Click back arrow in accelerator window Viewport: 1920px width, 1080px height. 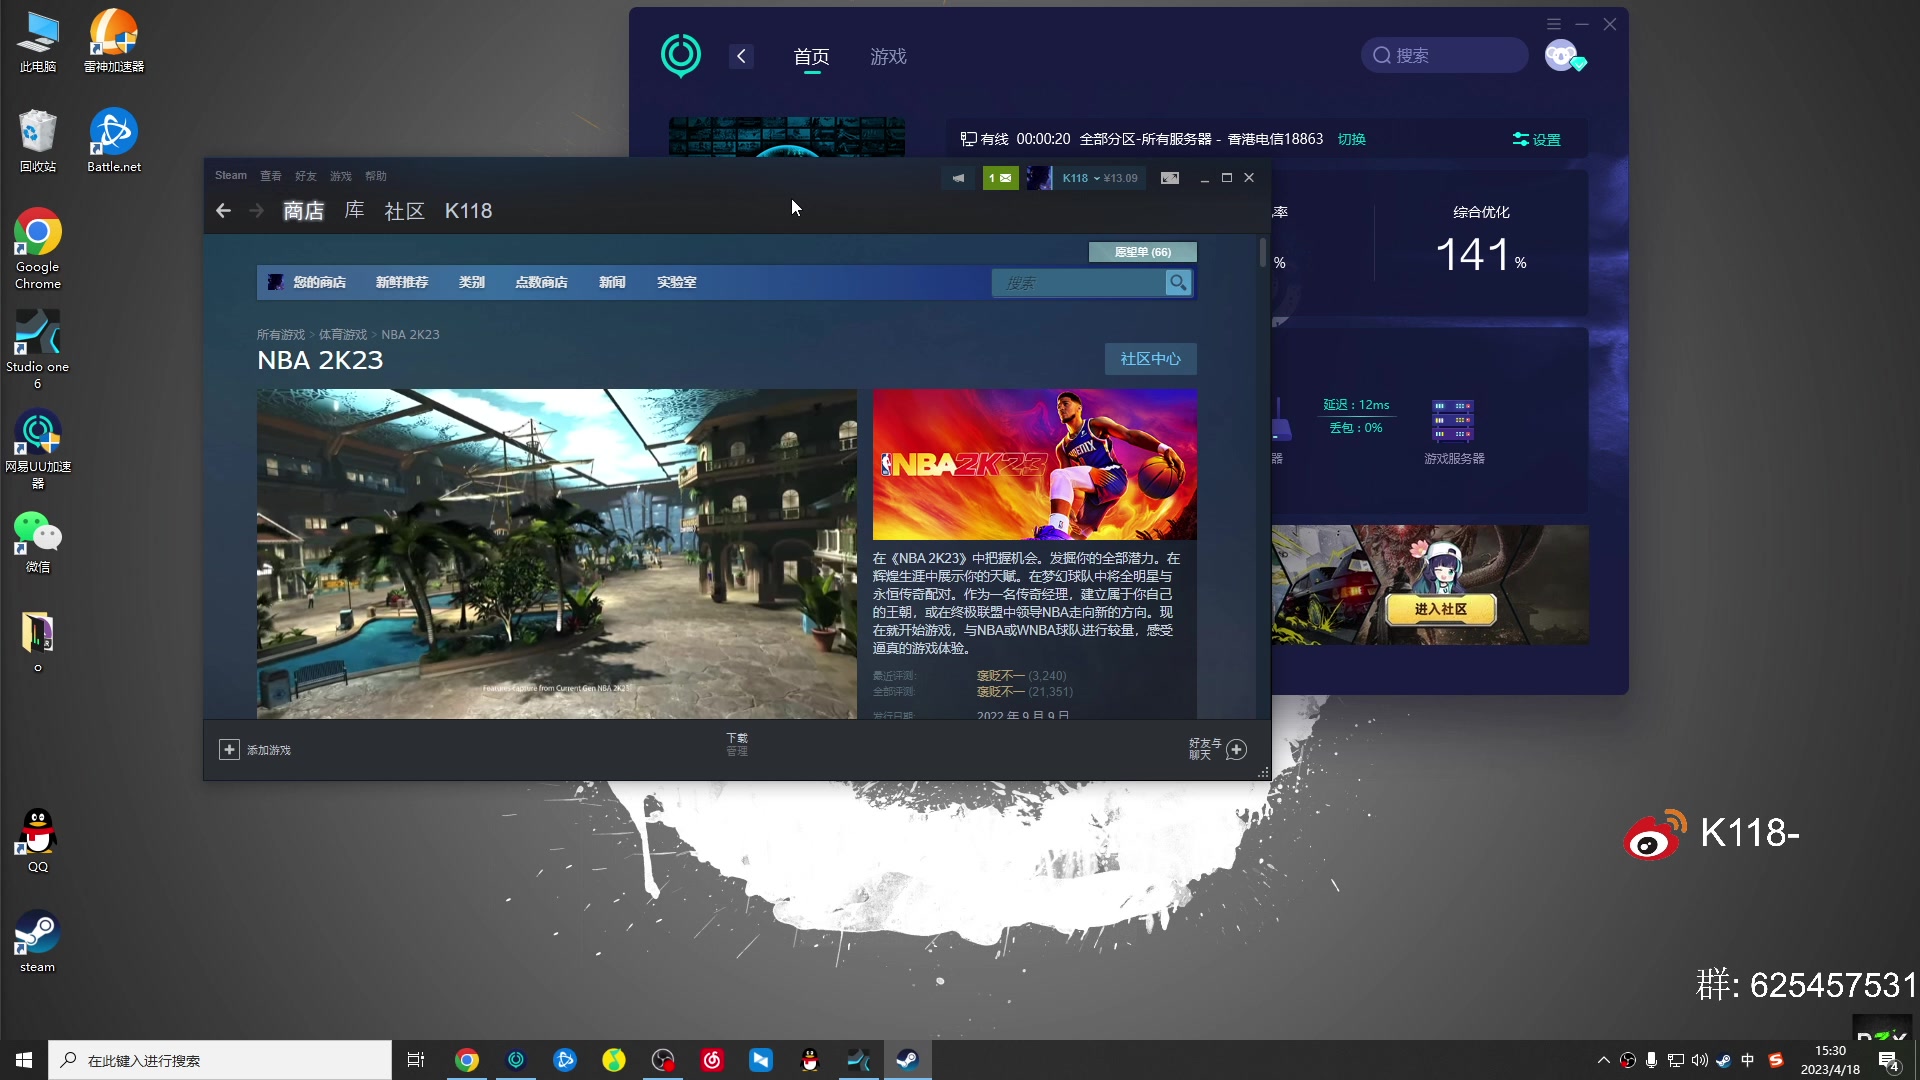click(741, 56)
